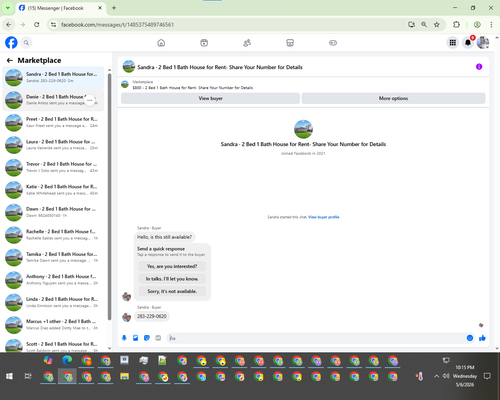500x400 pixels.
Task: Open the 'Marcus +1 other' conversation
Action: [53, 325]
